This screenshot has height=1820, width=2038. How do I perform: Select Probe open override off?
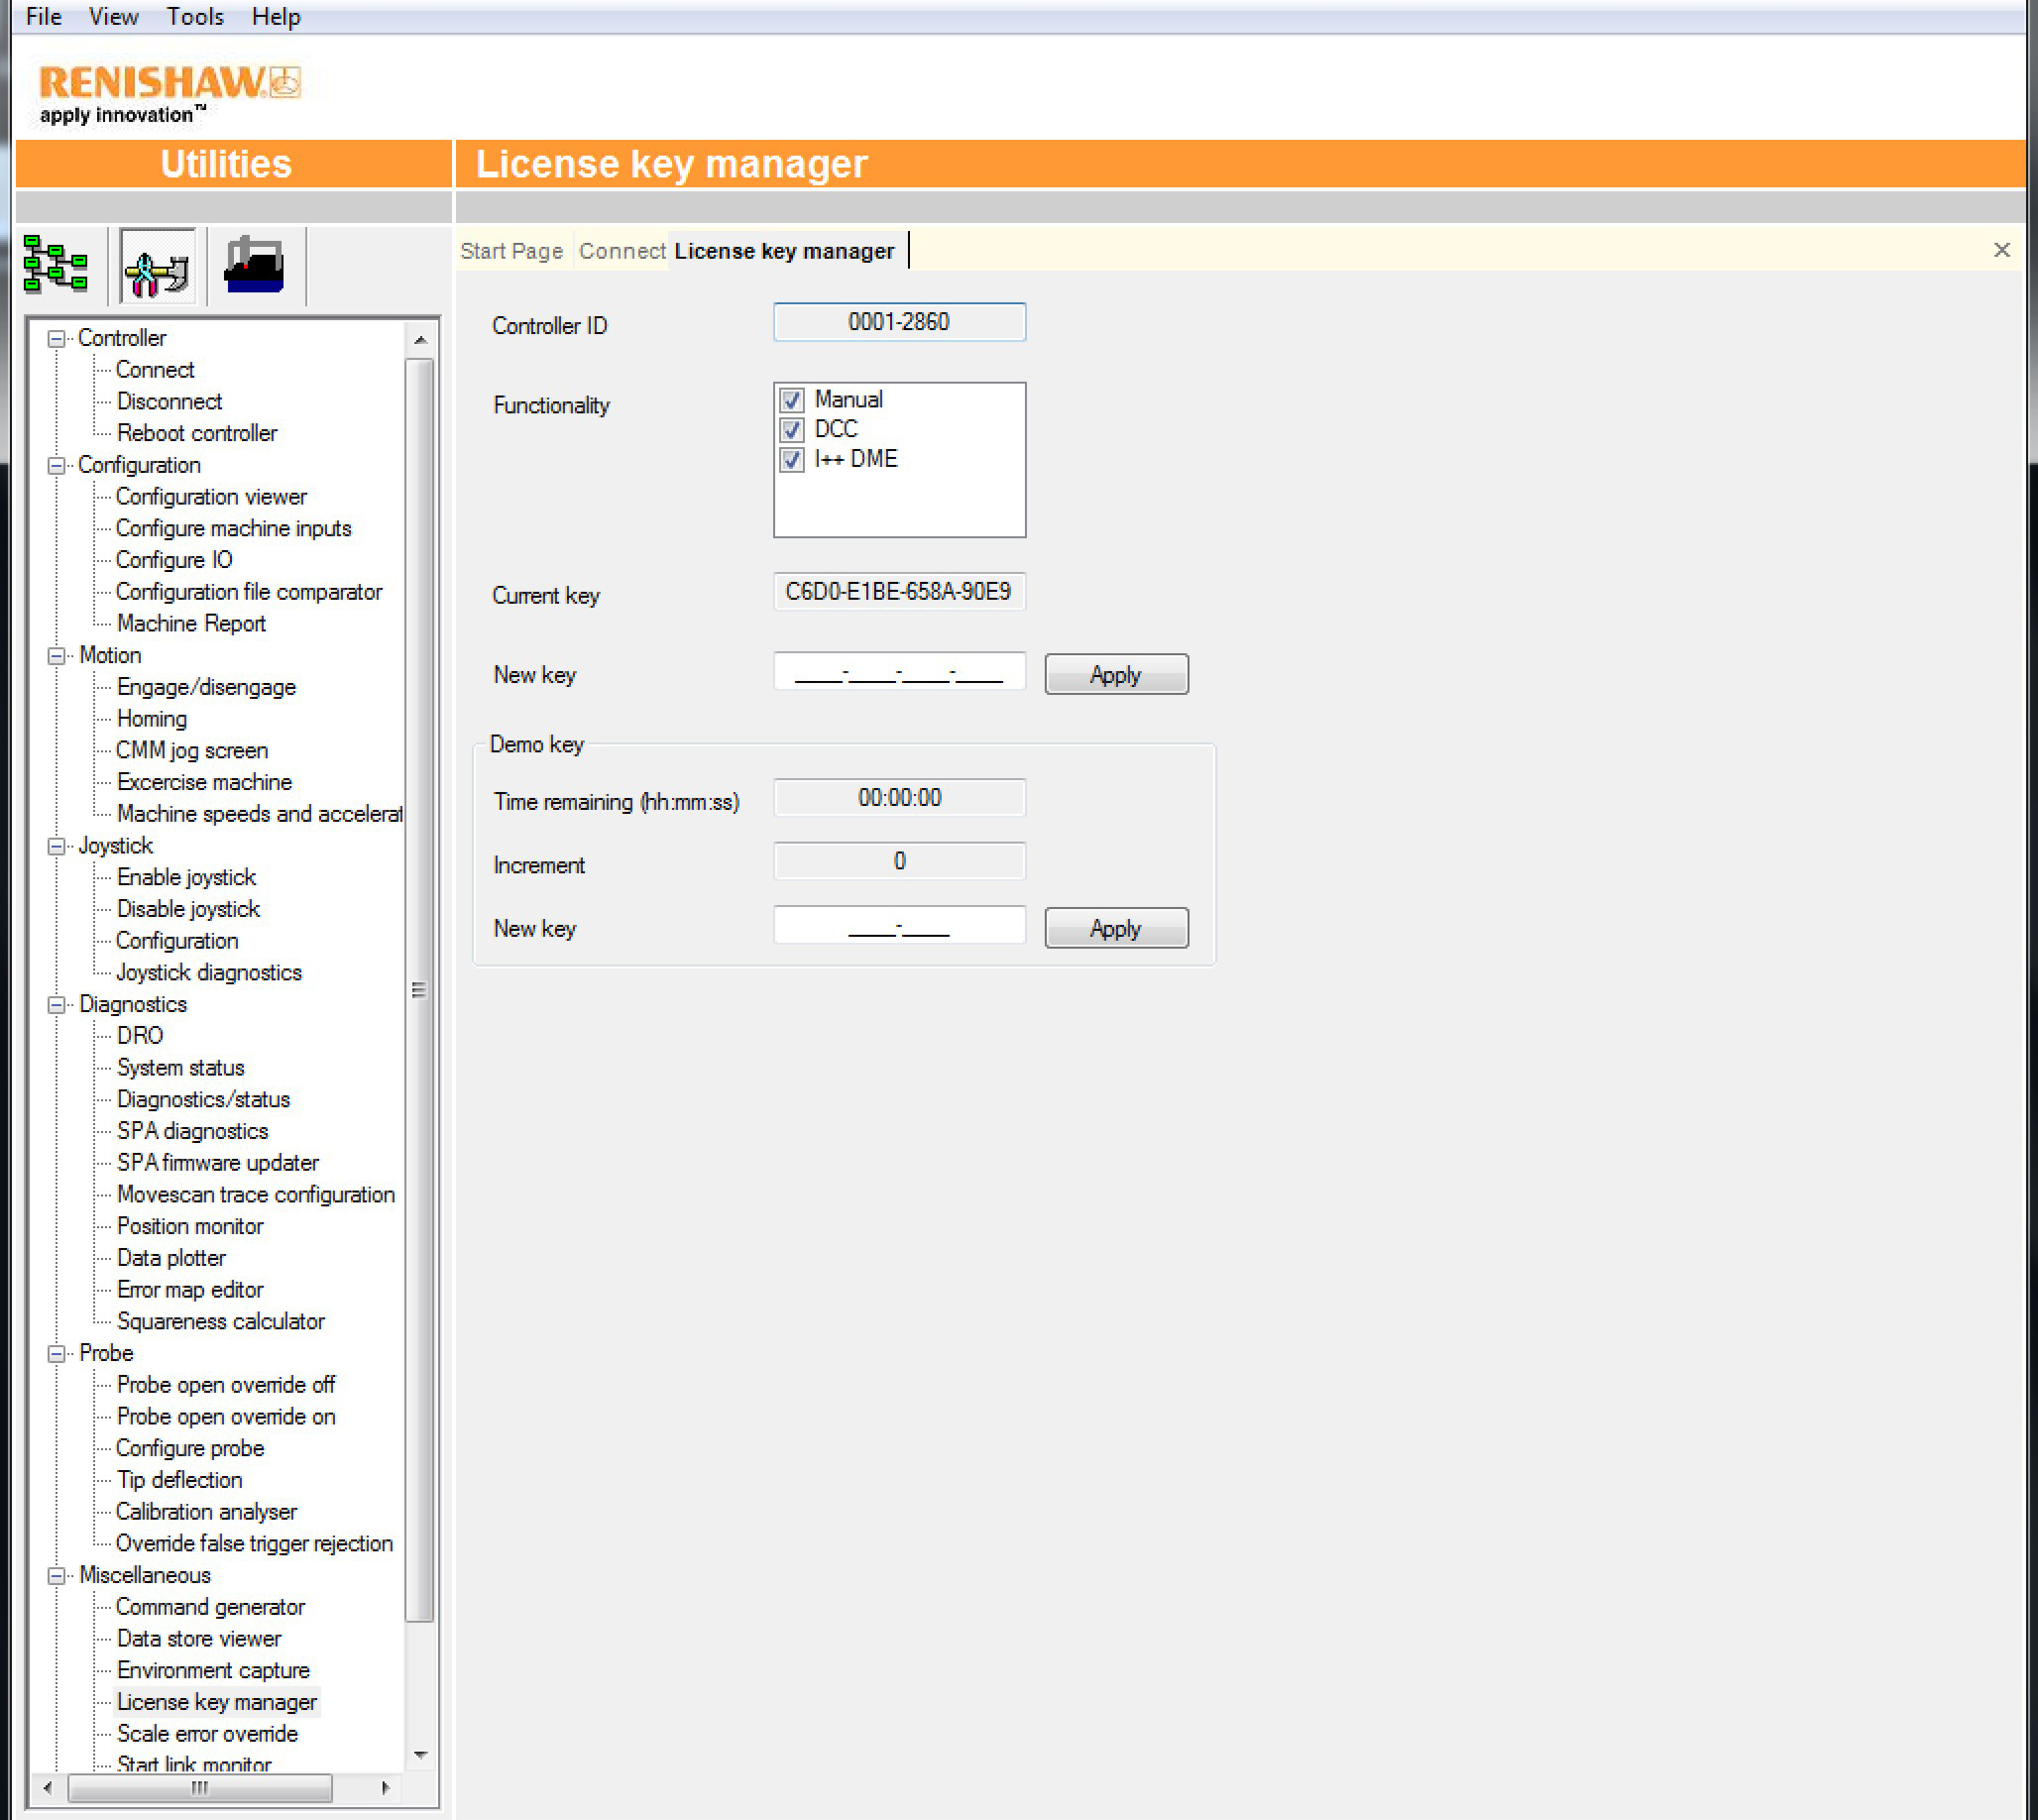[x=226, y=1386]
